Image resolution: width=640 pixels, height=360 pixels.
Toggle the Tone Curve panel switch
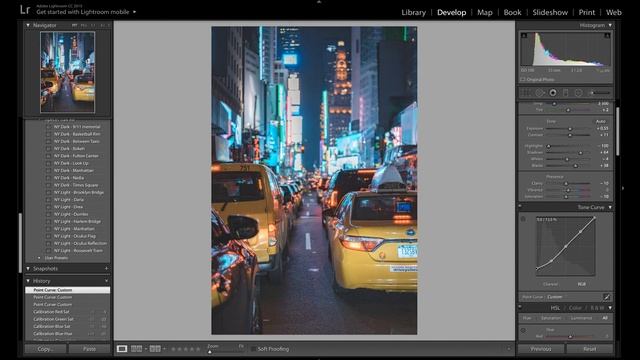coord(520,207)
